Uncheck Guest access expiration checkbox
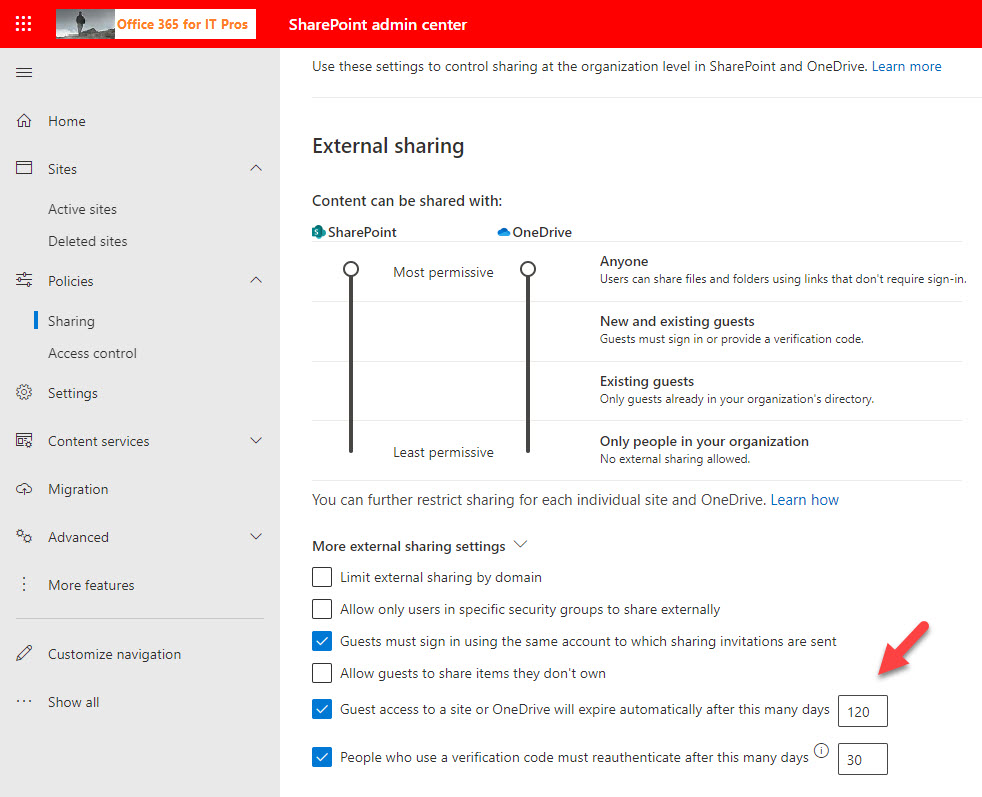982x797 pixels. tap(322, 710)
